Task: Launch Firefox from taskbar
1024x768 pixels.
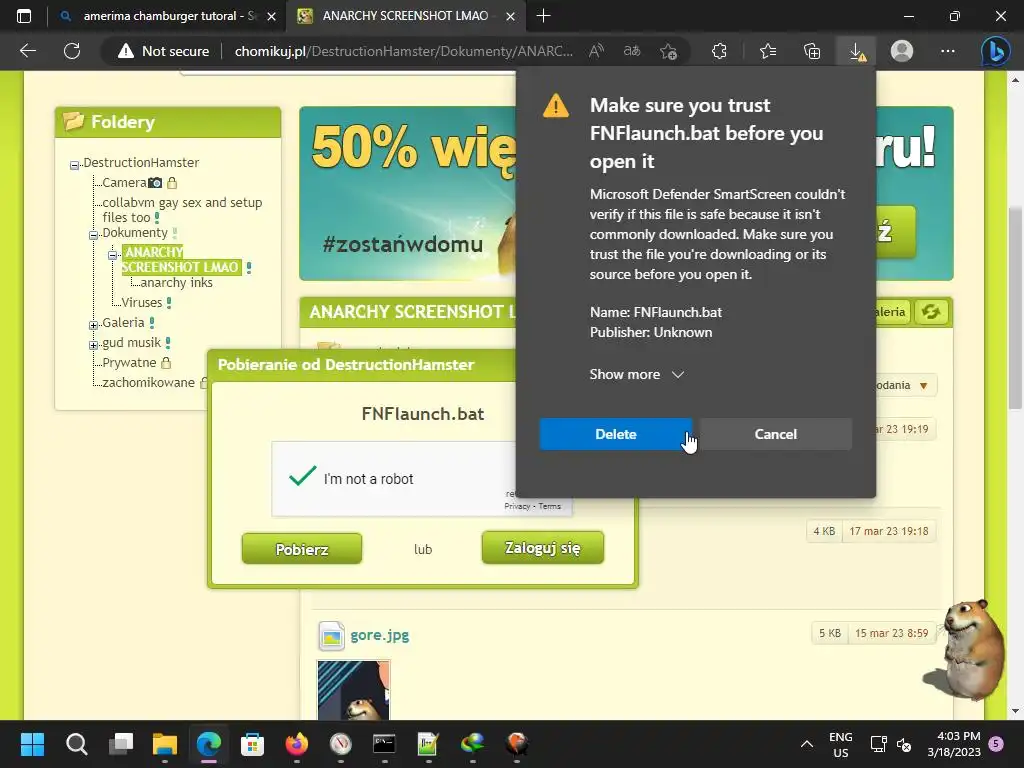Action: pos(296,744)
